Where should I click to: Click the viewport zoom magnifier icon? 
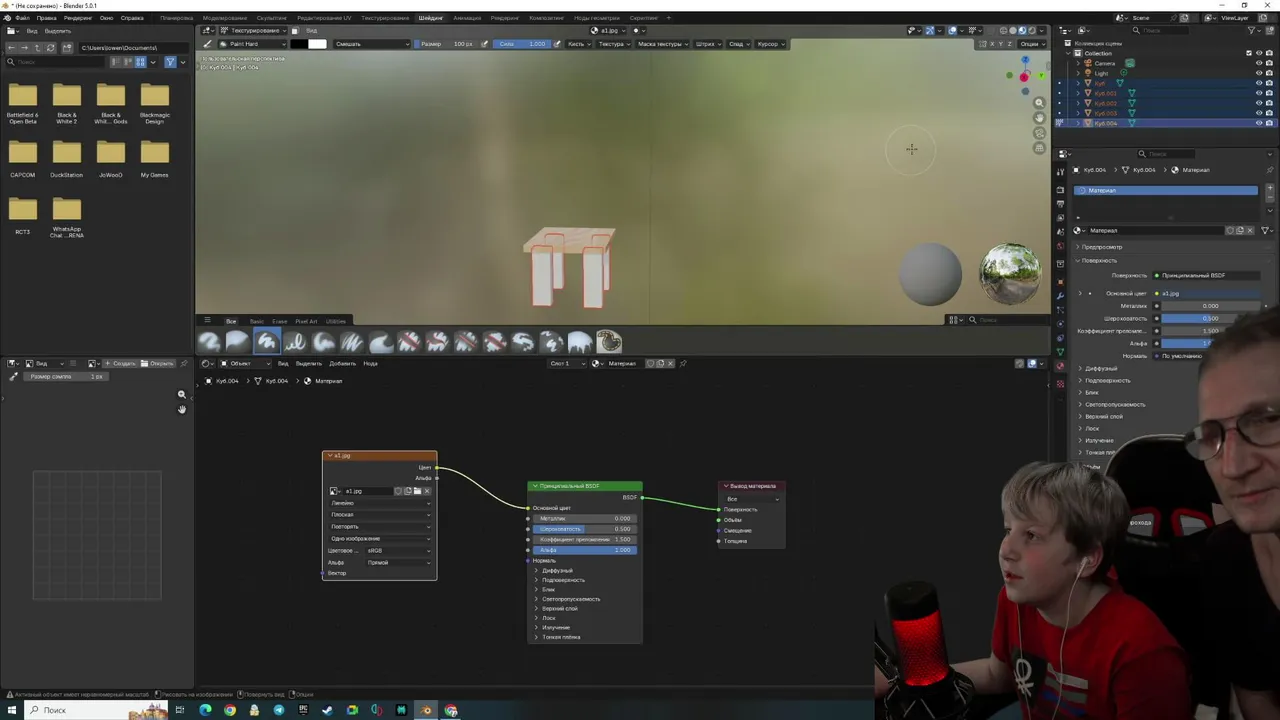point(1039,103)
